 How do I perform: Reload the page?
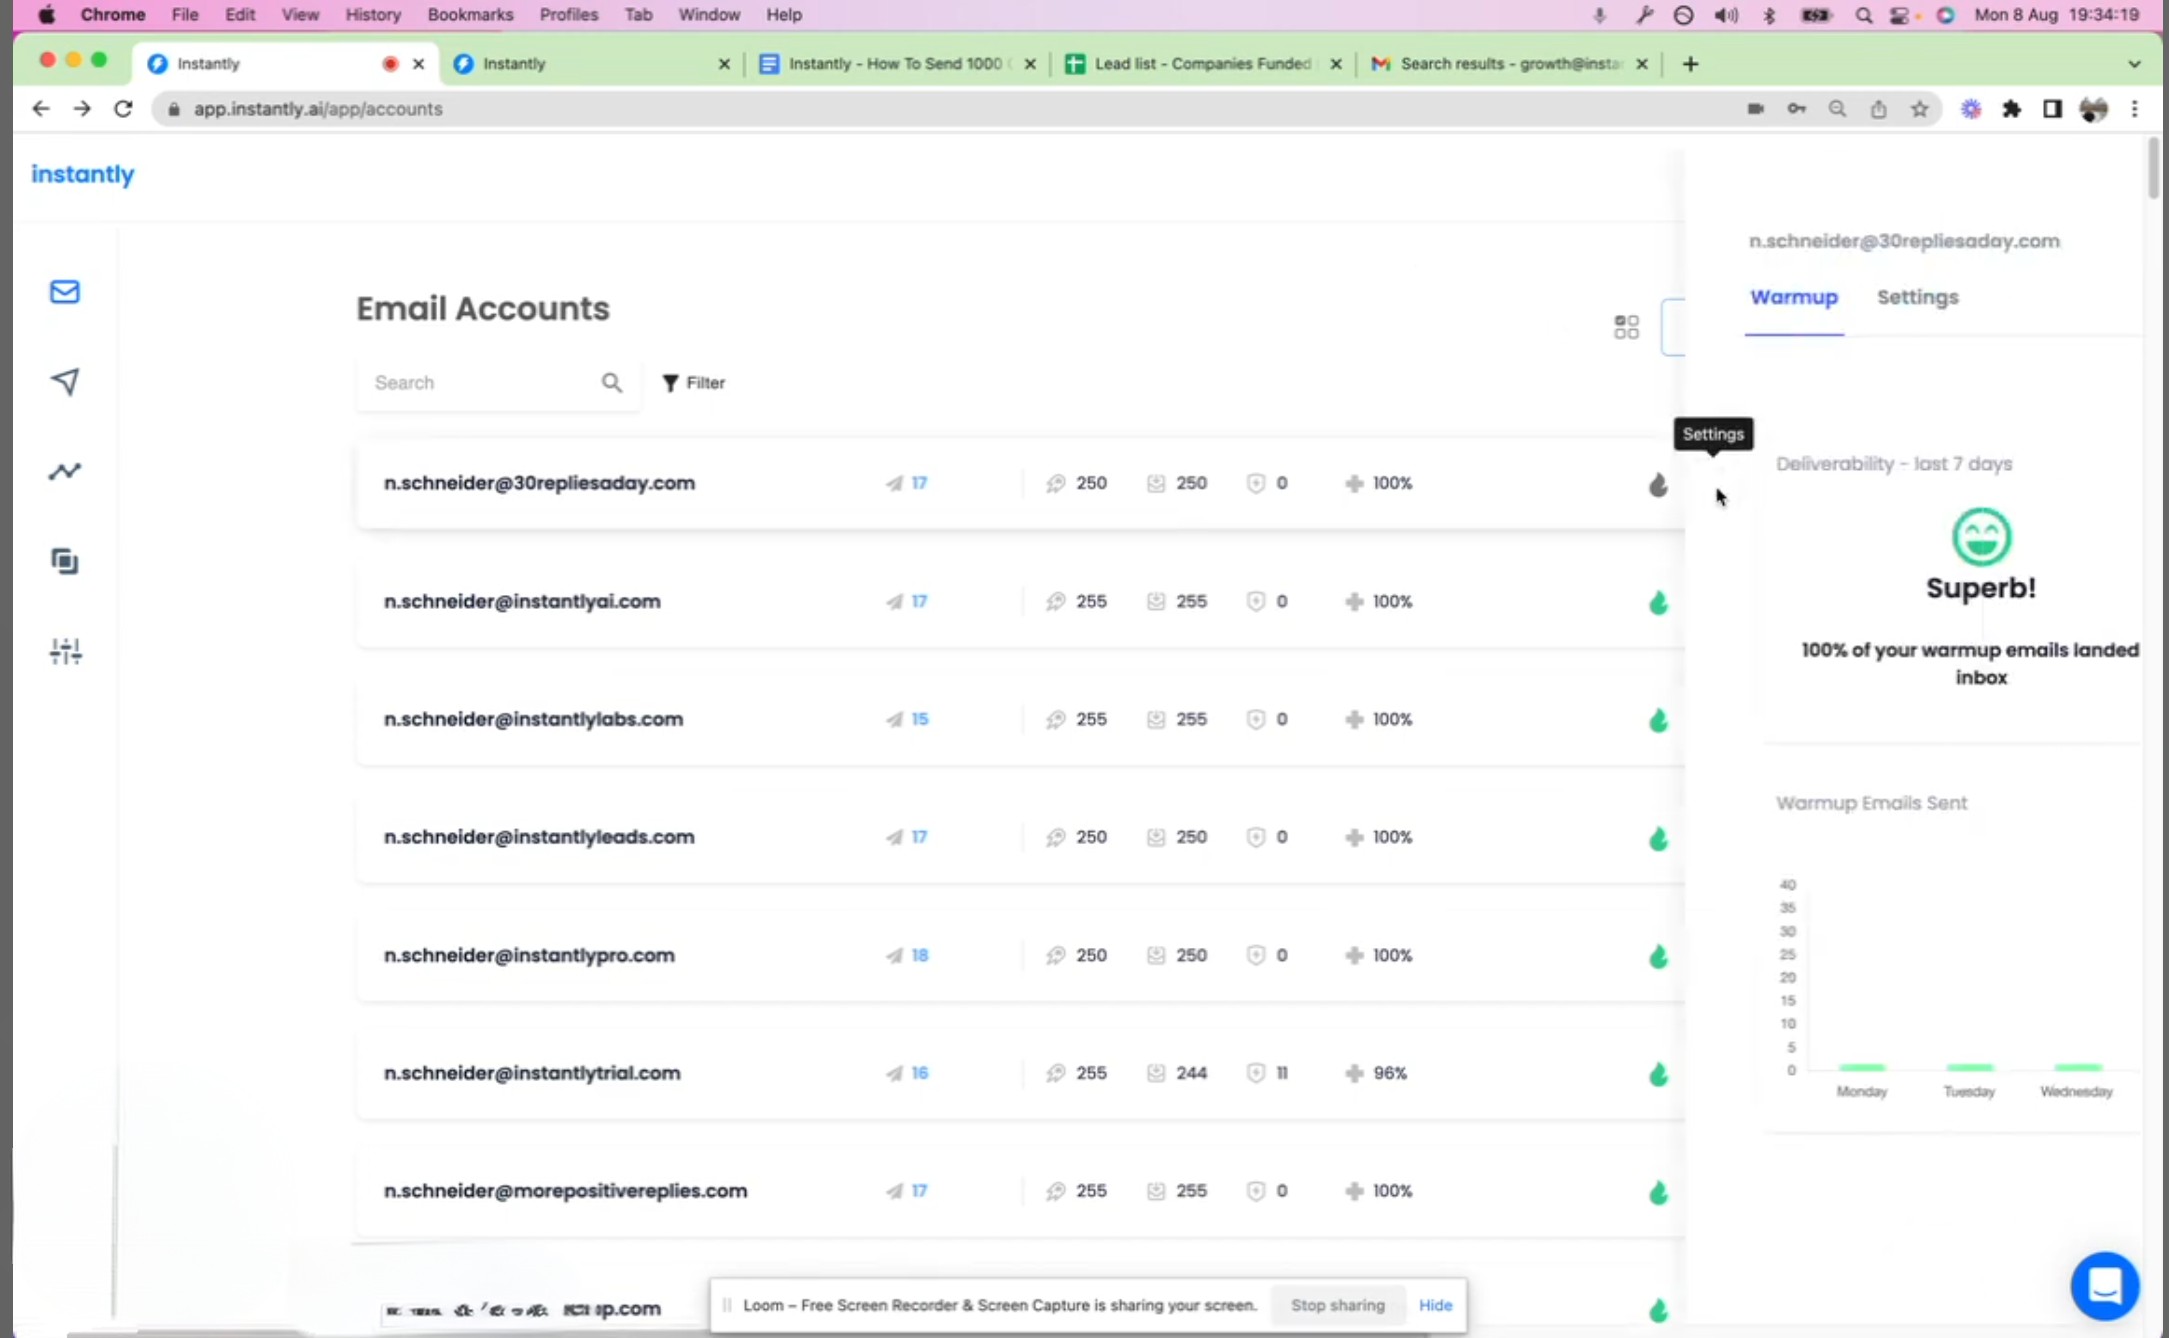click(123, 109)
